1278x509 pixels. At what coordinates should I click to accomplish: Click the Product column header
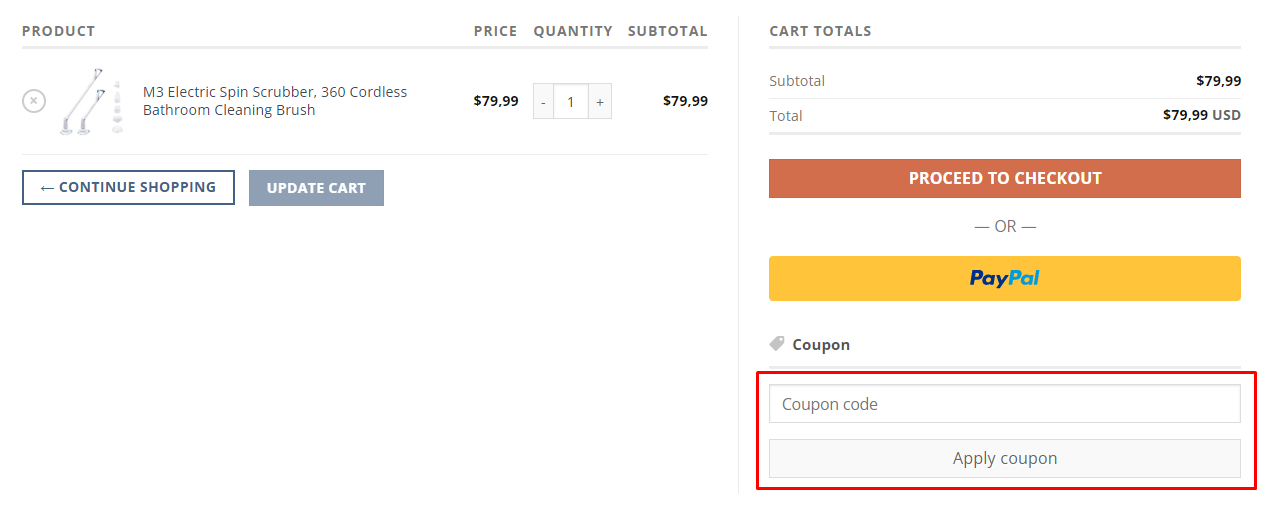click(59, 31)
